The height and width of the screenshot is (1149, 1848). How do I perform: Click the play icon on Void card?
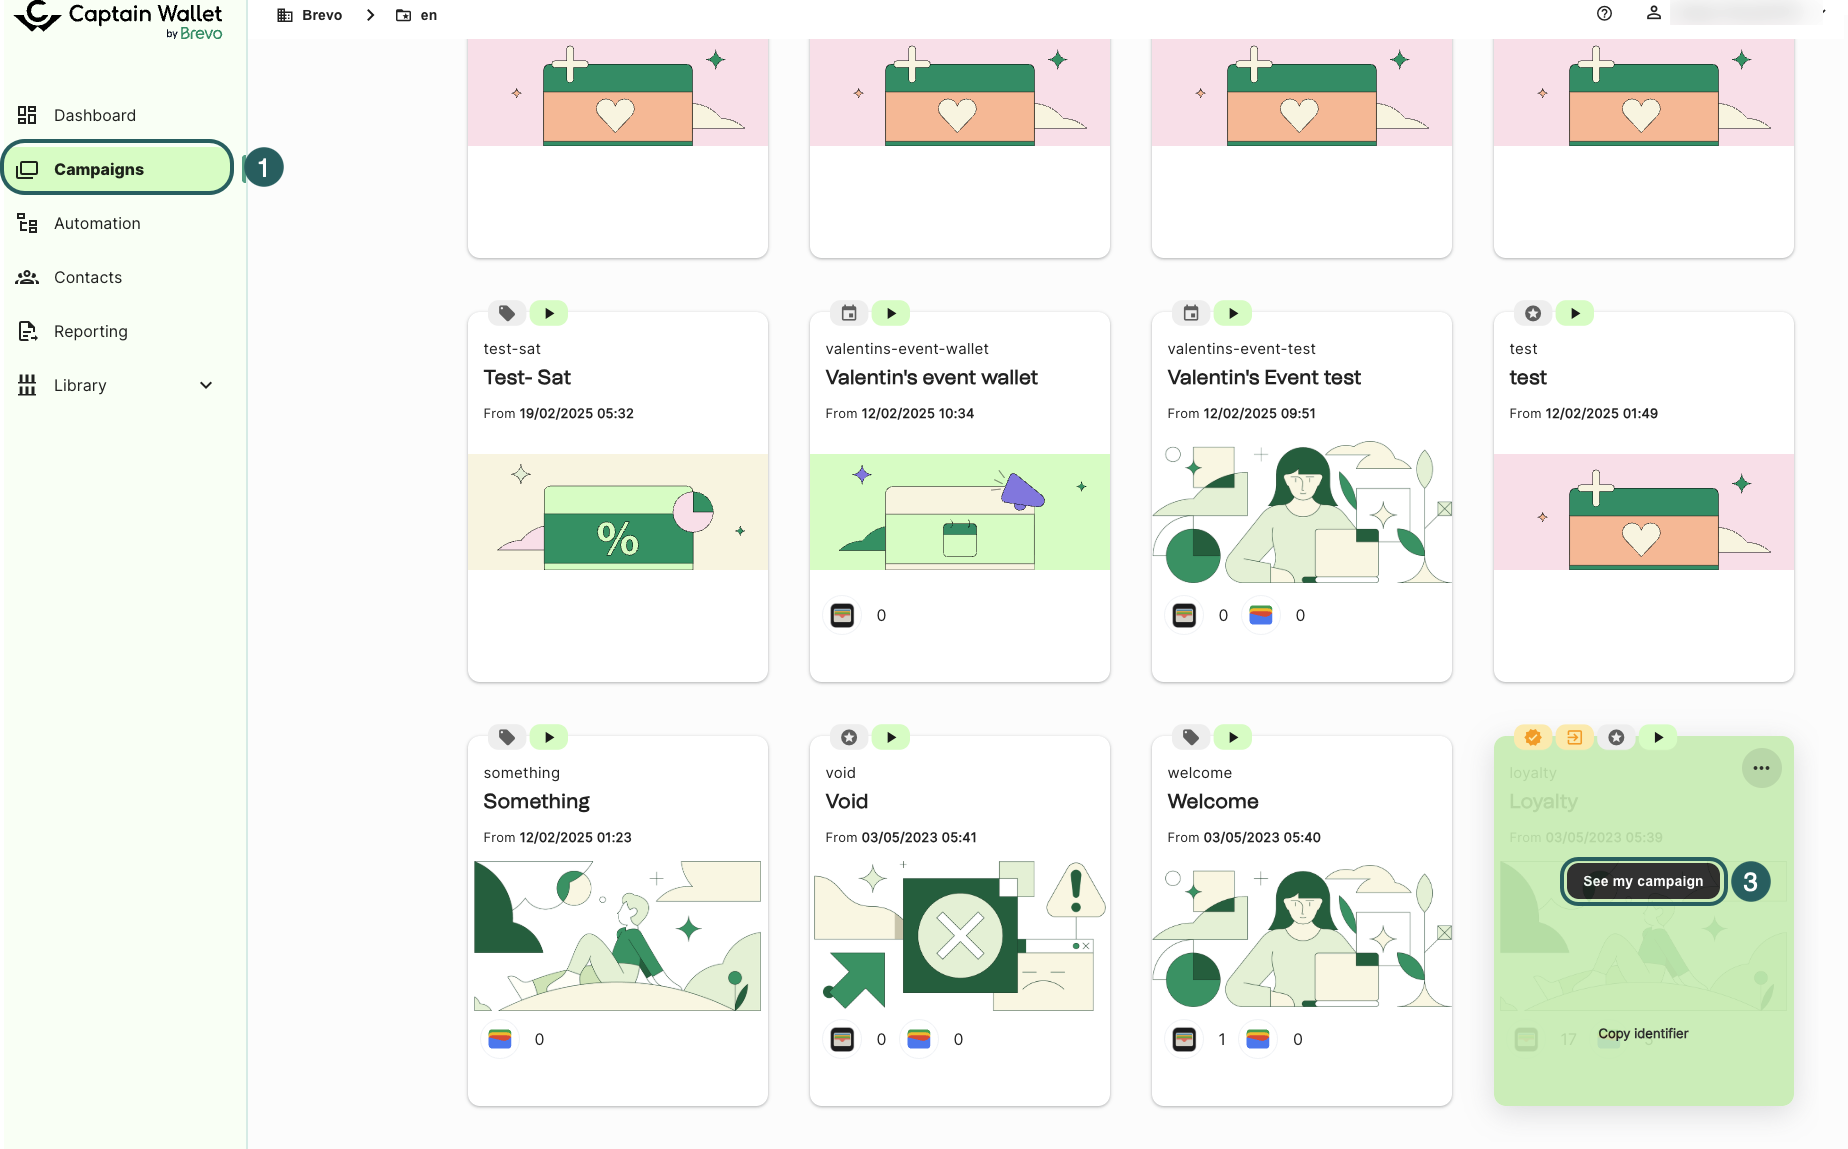tap(891, 737)
